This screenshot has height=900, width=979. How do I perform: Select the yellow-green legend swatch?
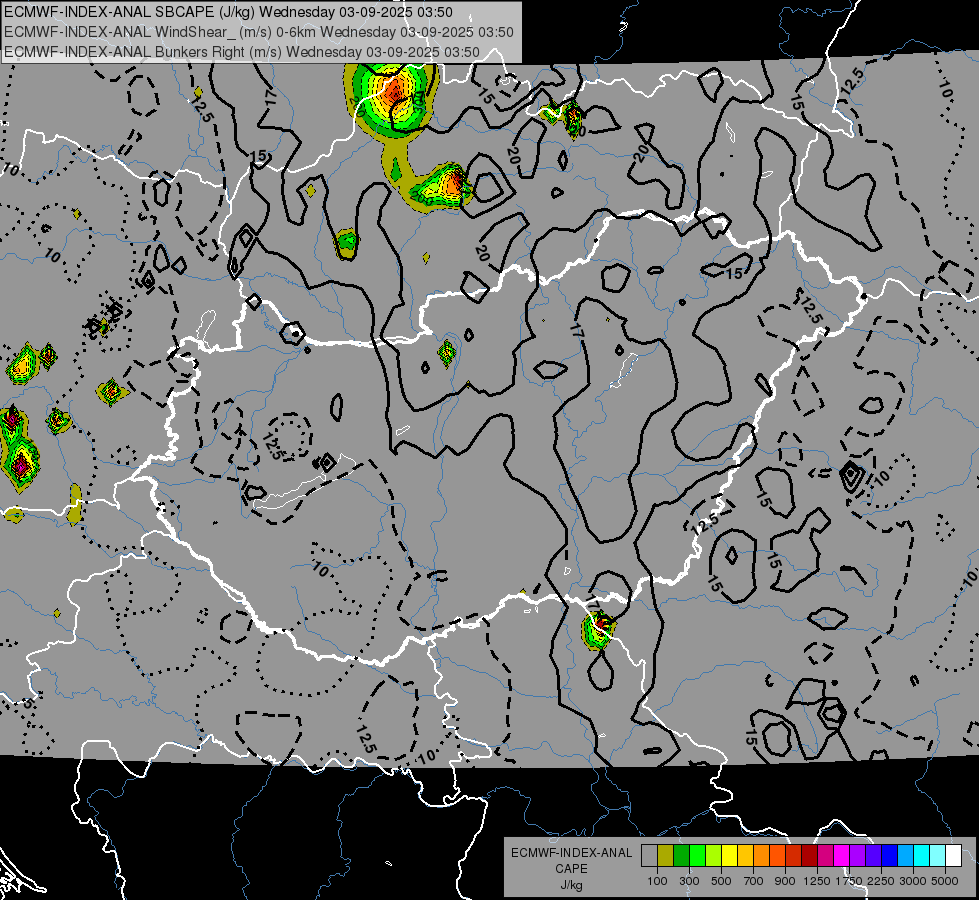(x=713, y=855)
